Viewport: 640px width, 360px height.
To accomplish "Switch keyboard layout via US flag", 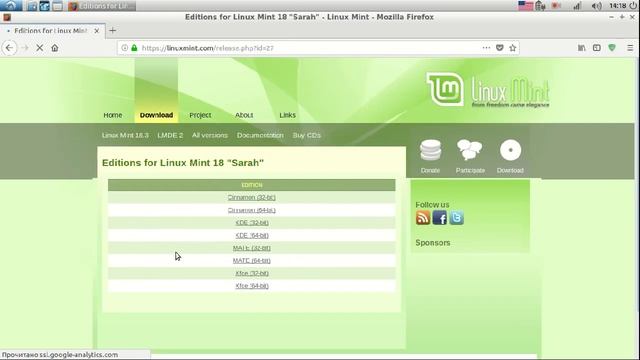I will 526,6.
